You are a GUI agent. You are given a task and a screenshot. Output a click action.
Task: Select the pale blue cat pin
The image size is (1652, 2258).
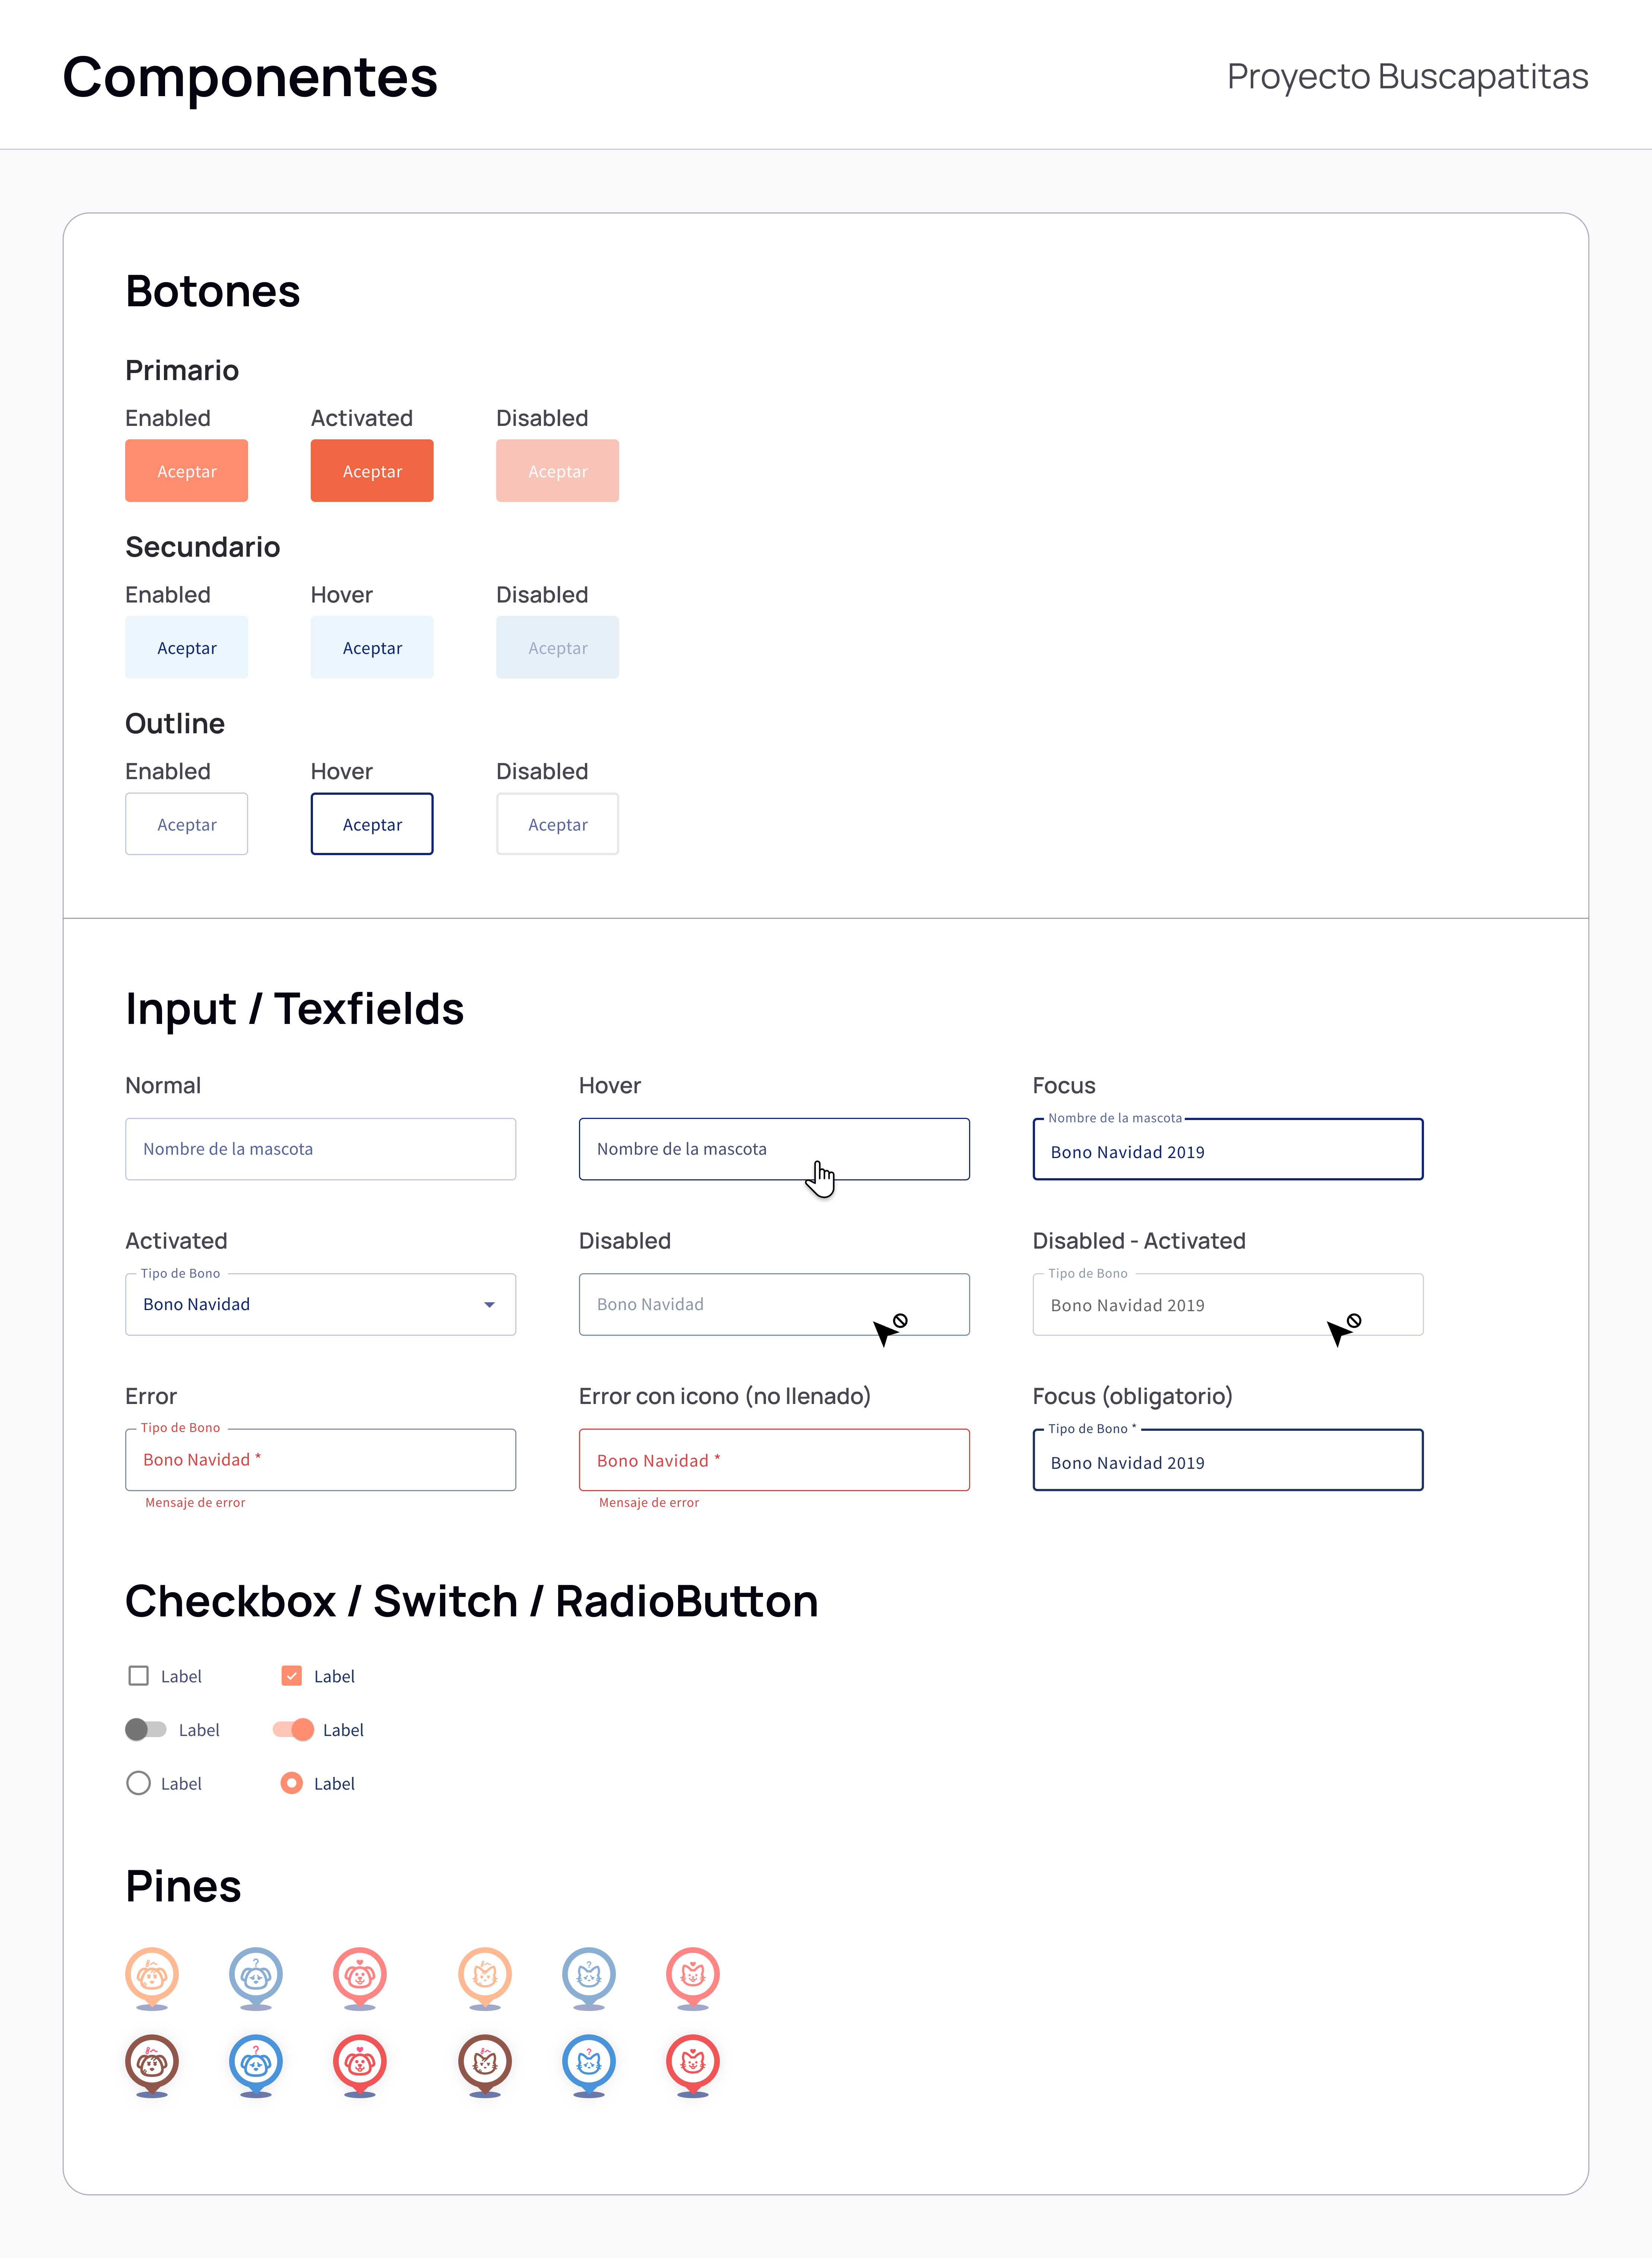coord(589,1977)
